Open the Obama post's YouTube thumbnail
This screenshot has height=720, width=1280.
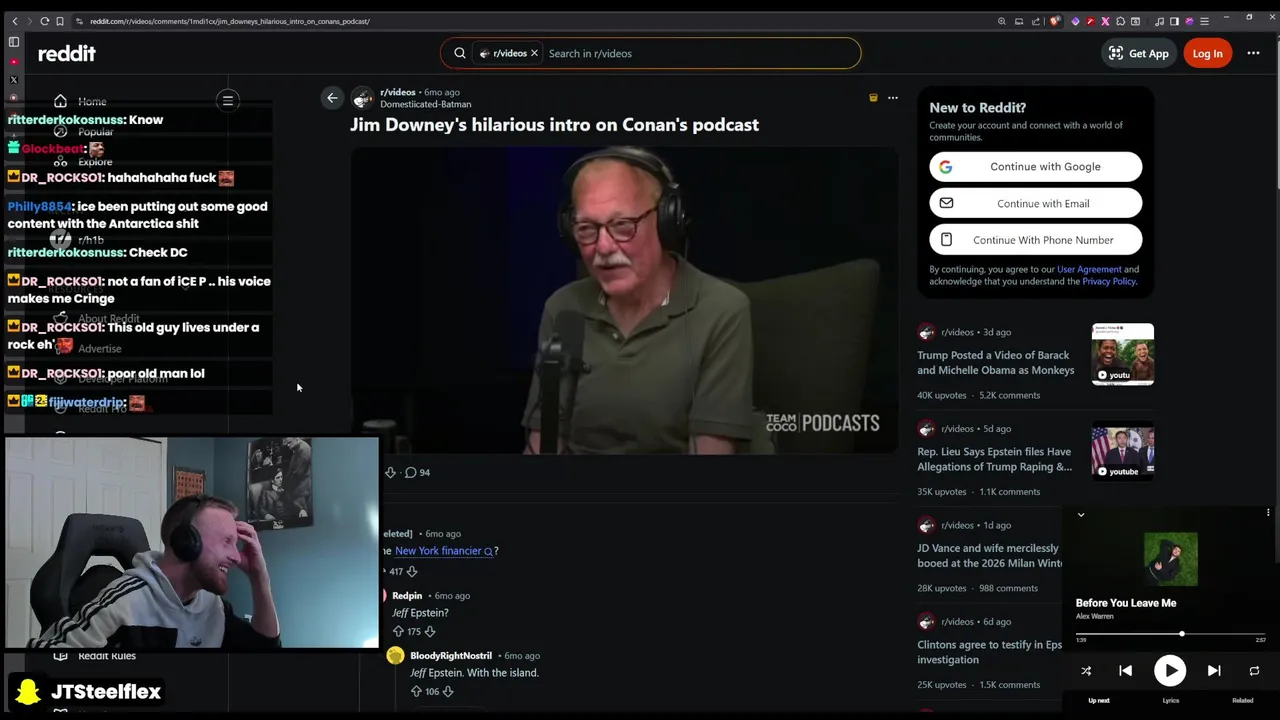1122,354
